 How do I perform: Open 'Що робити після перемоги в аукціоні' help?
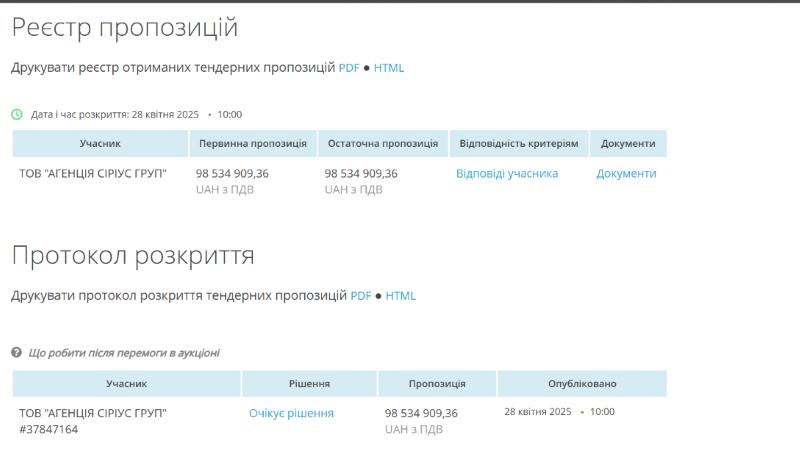click(124, 353)
